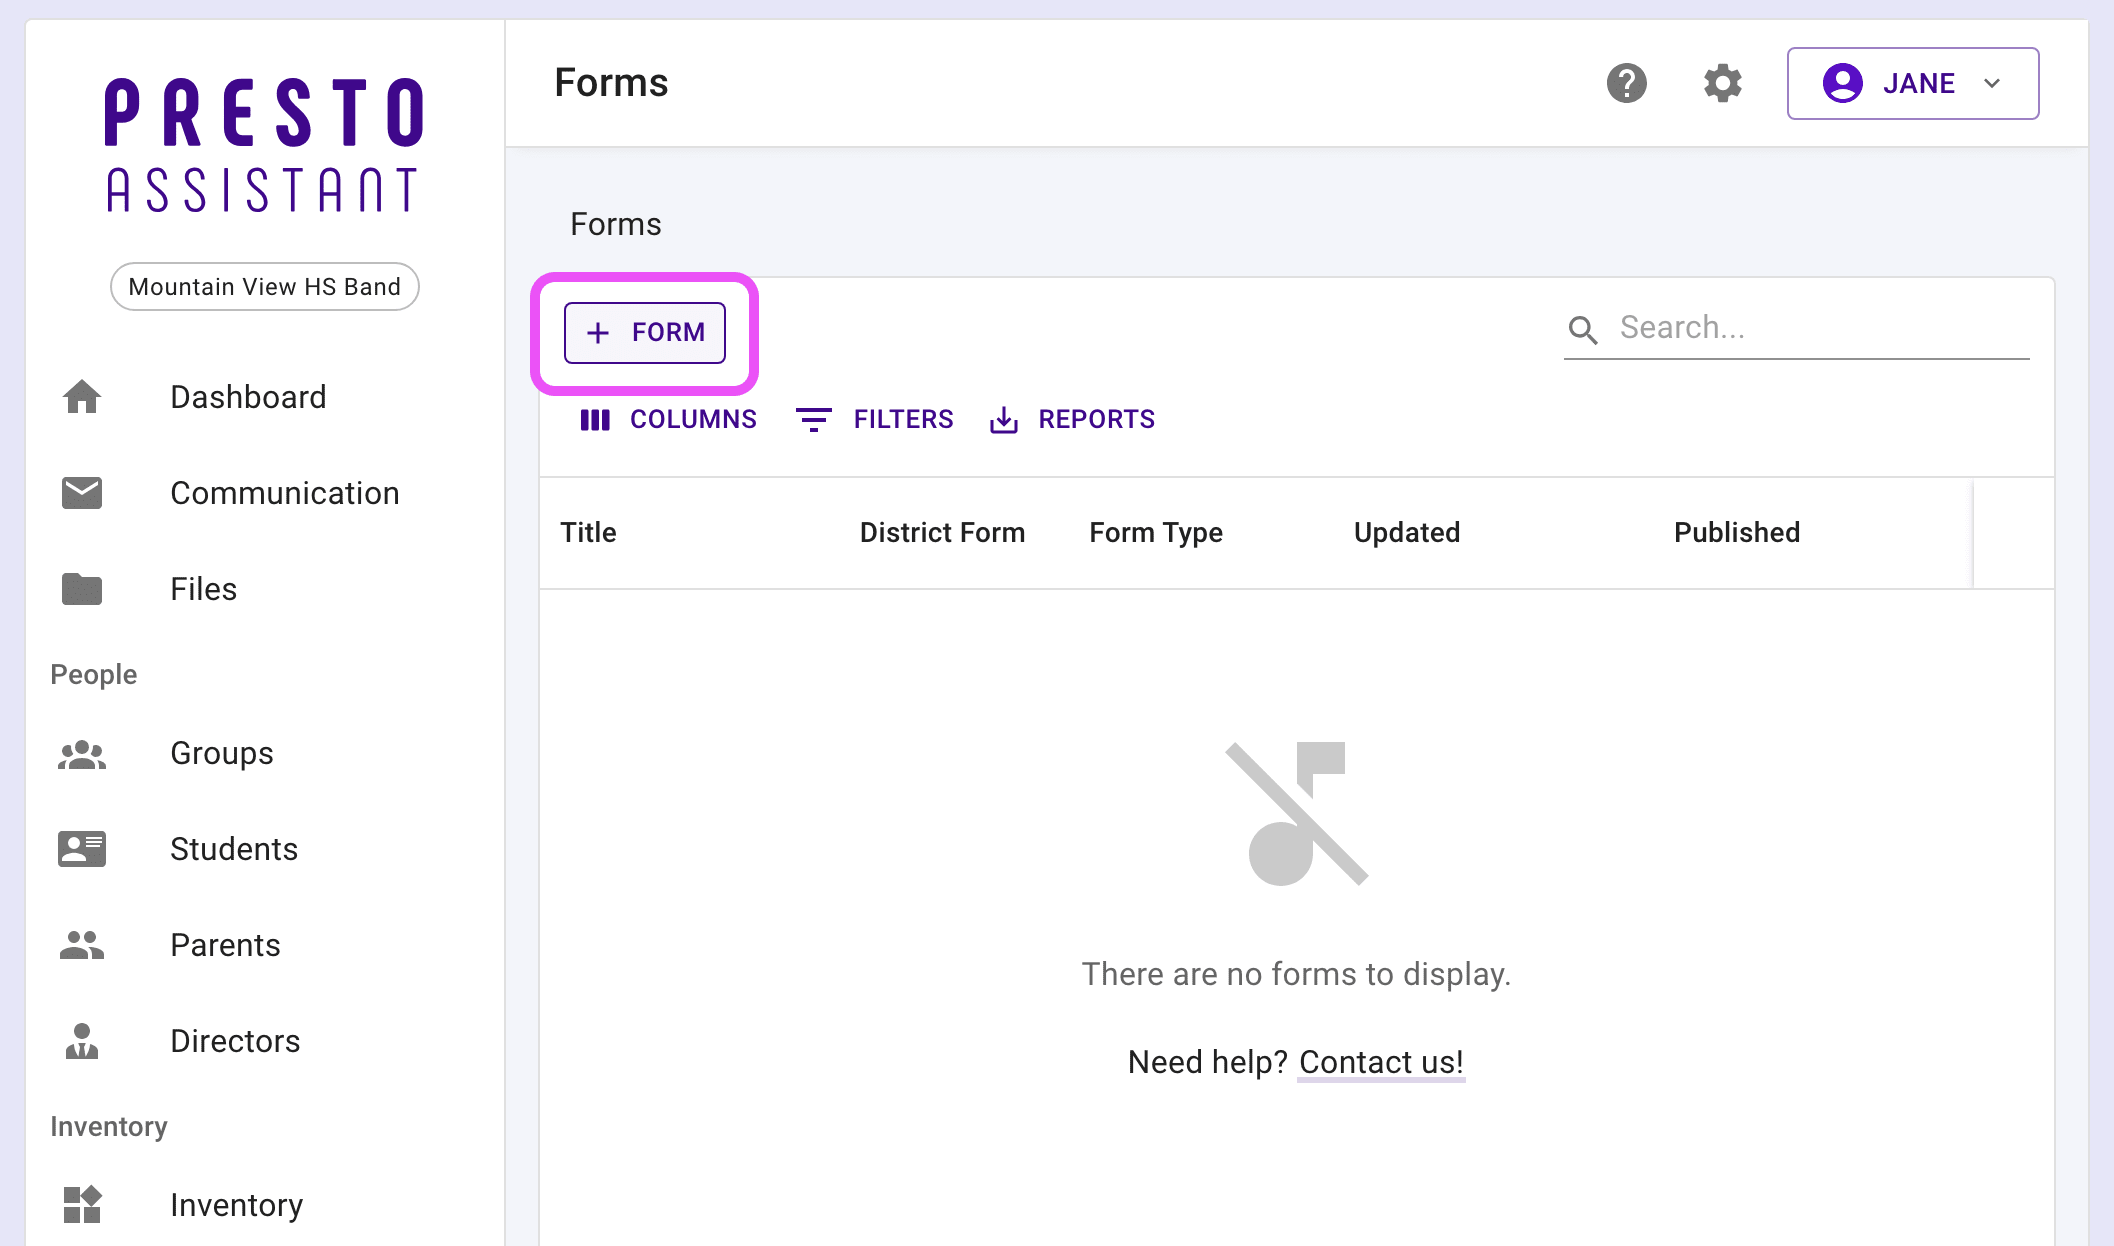This screenshot has width=2114, height=1246.
Task: Open the COLUMNS chooser
Action: coord(669,419)
